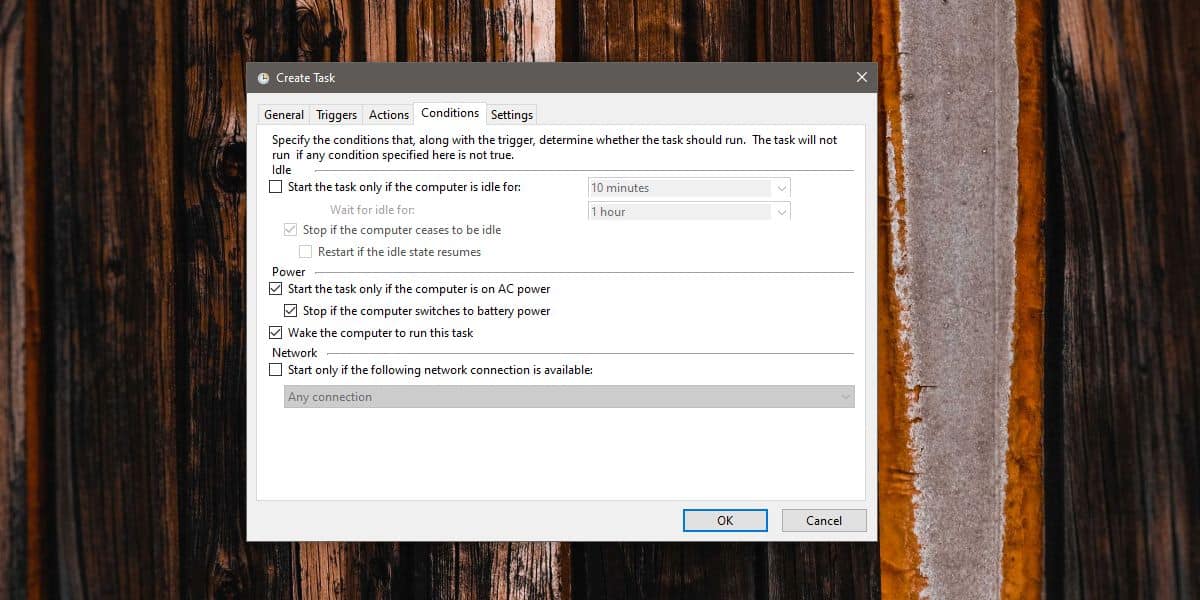The height and width of the screenshot is (600, 1200).
Task: Close the Create Task dialog
Action: pyautogui.click(x=861, y=77)
